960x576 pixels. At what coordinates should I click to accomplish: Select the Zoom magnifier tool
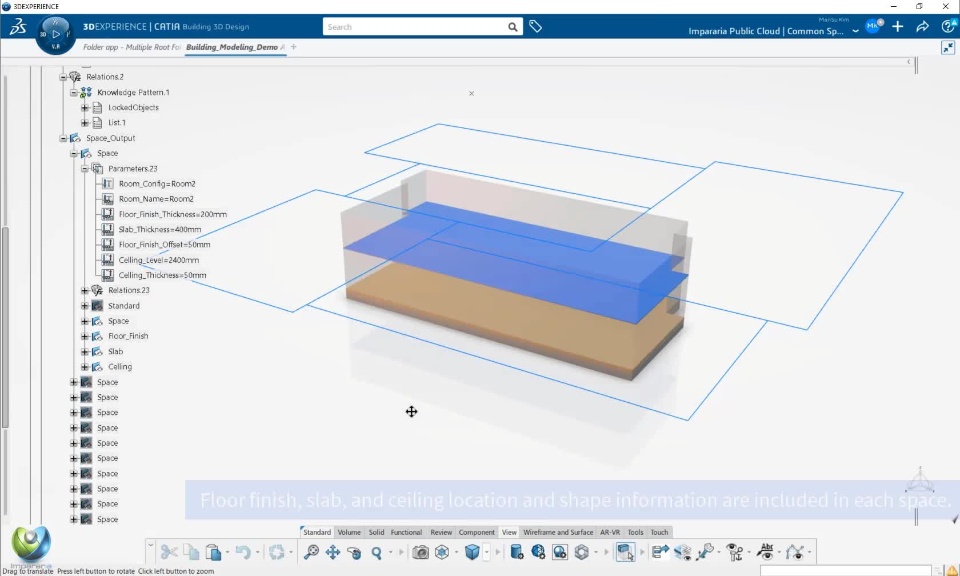pyautogui.click(x=377, y=552)
